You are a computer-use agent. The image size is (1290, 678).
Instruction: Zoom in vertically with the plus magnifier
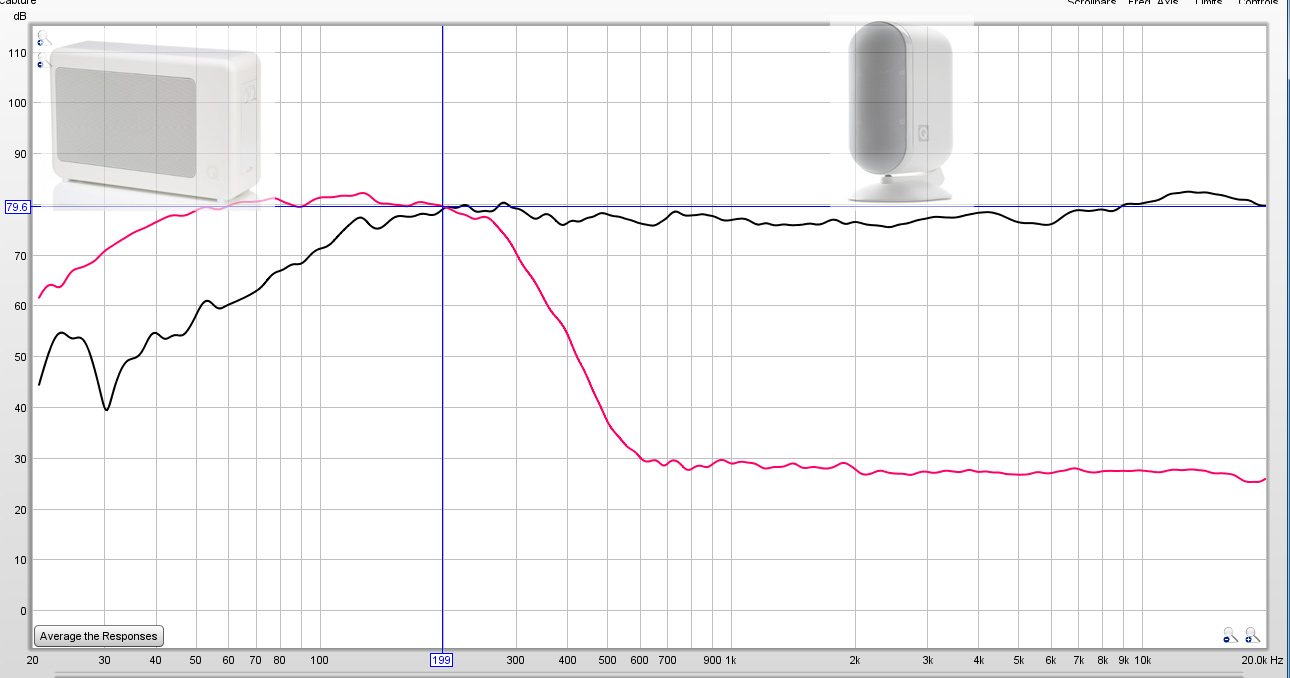44,38
